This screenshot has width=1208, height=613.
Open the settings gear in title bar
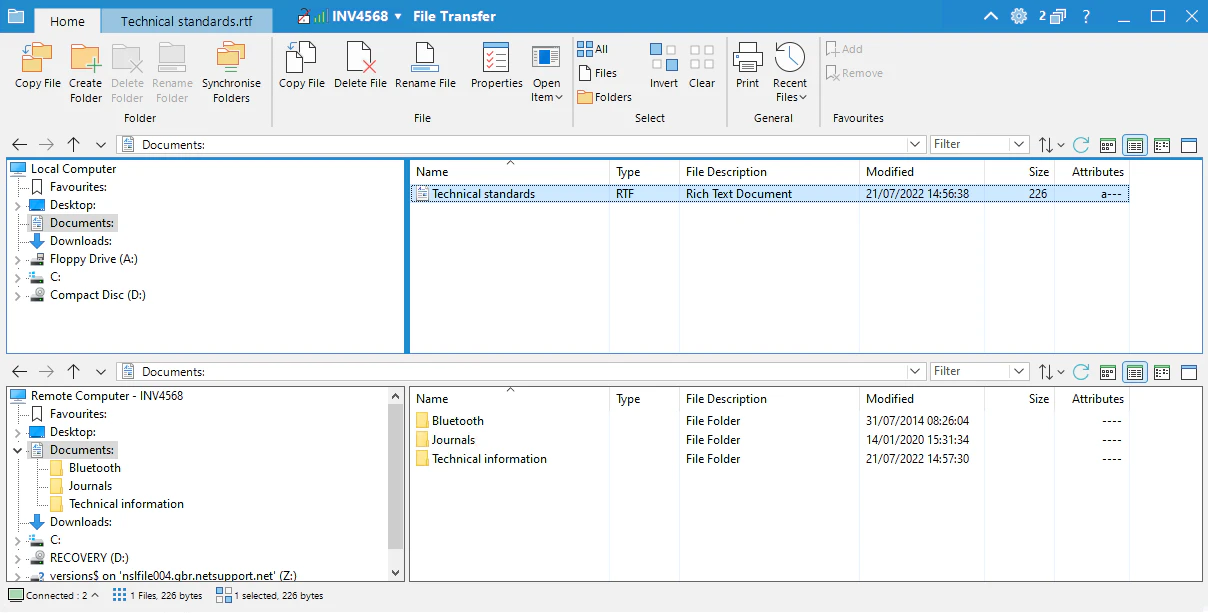pos(1018,16)
